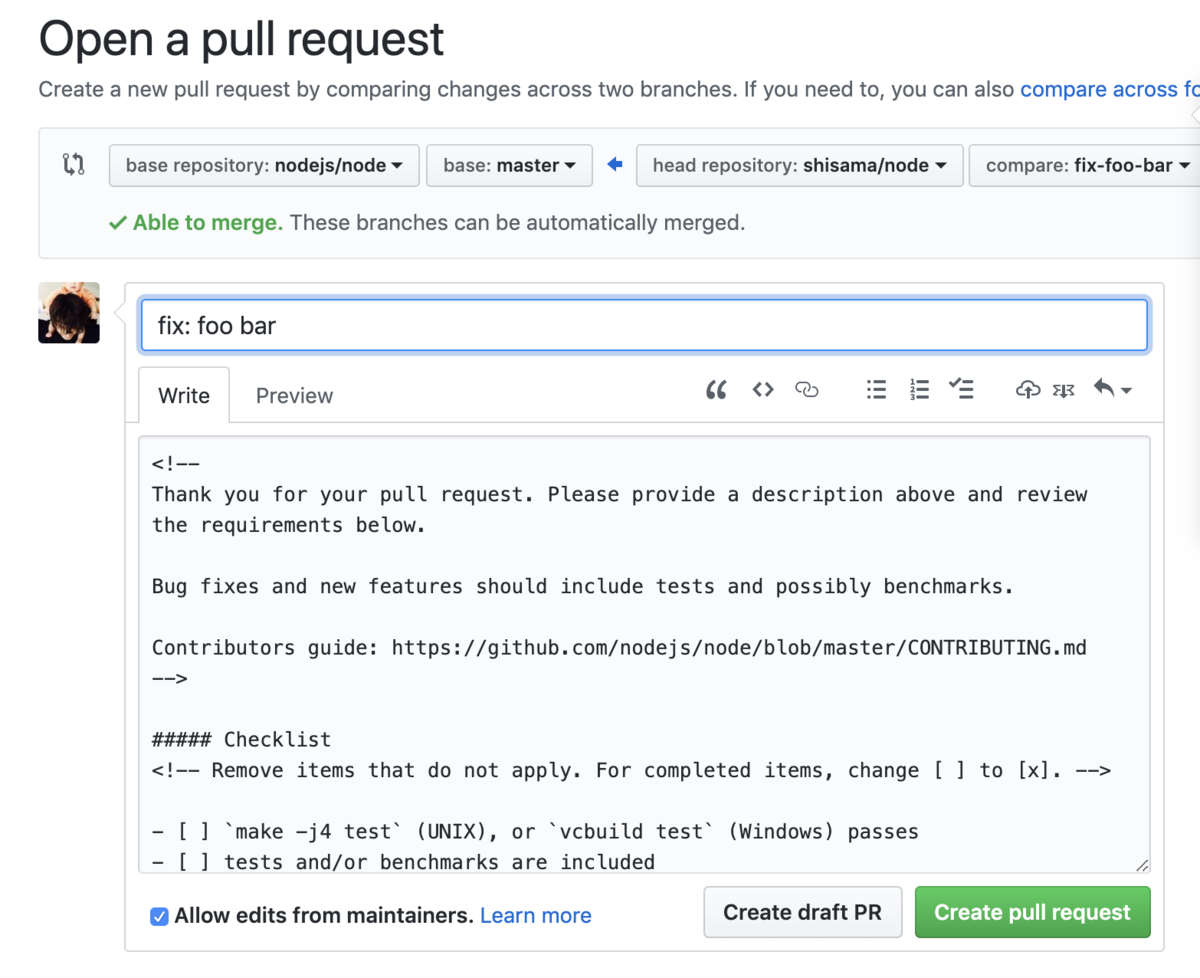Image resolution: width=1200 pixels, height=978 pixels.
Task: Open the Learn more link
Action: (x=535, y=916)
